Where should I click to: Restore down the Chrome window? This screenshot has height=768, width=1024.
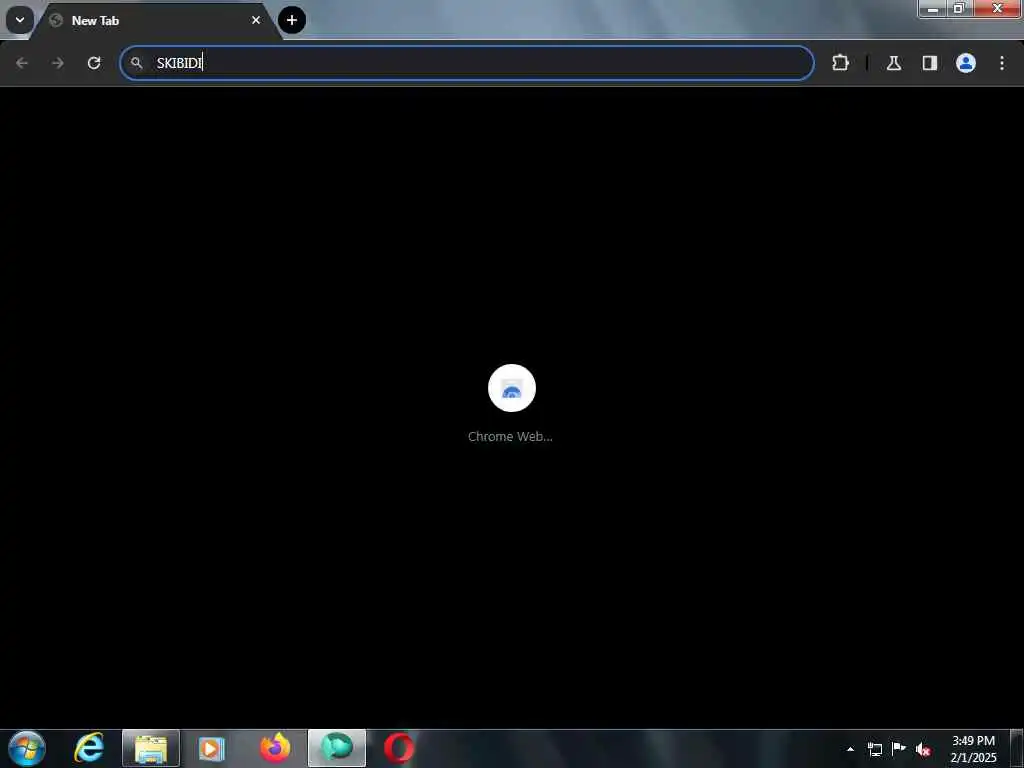[x=959, y=9]
